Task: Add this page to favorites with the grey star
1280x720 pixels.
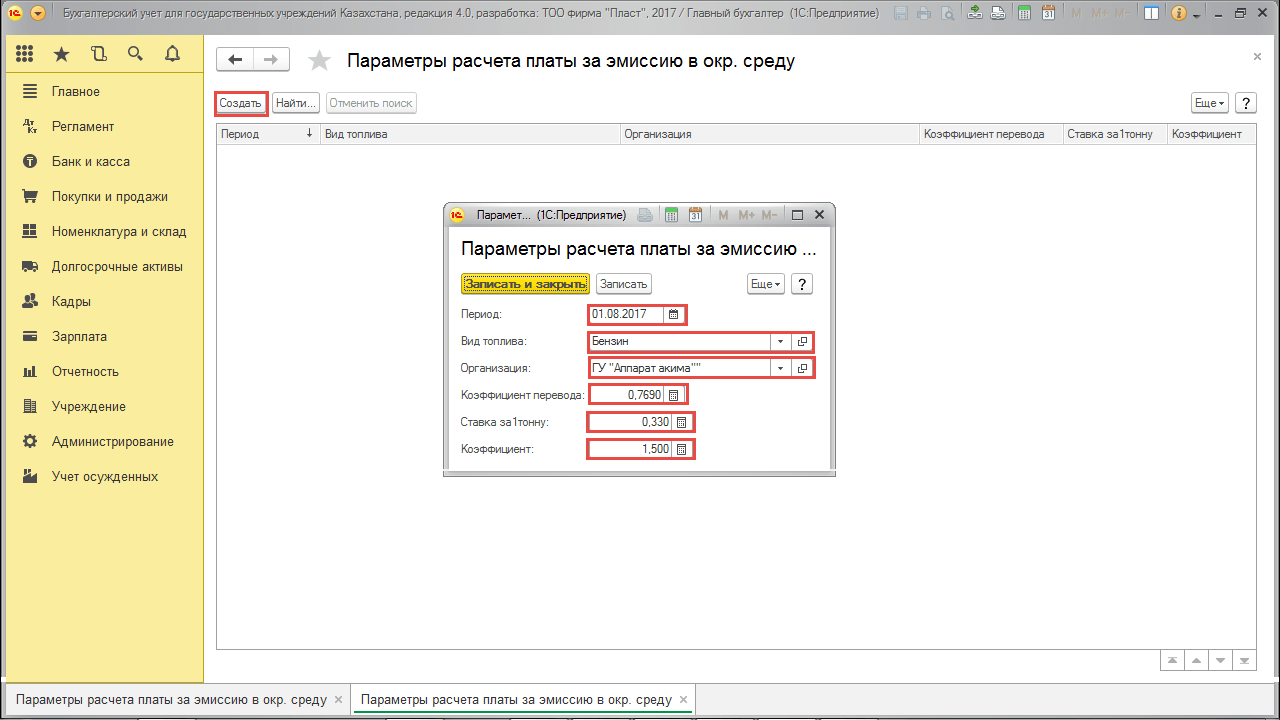Action: click(x=319, y=61)
